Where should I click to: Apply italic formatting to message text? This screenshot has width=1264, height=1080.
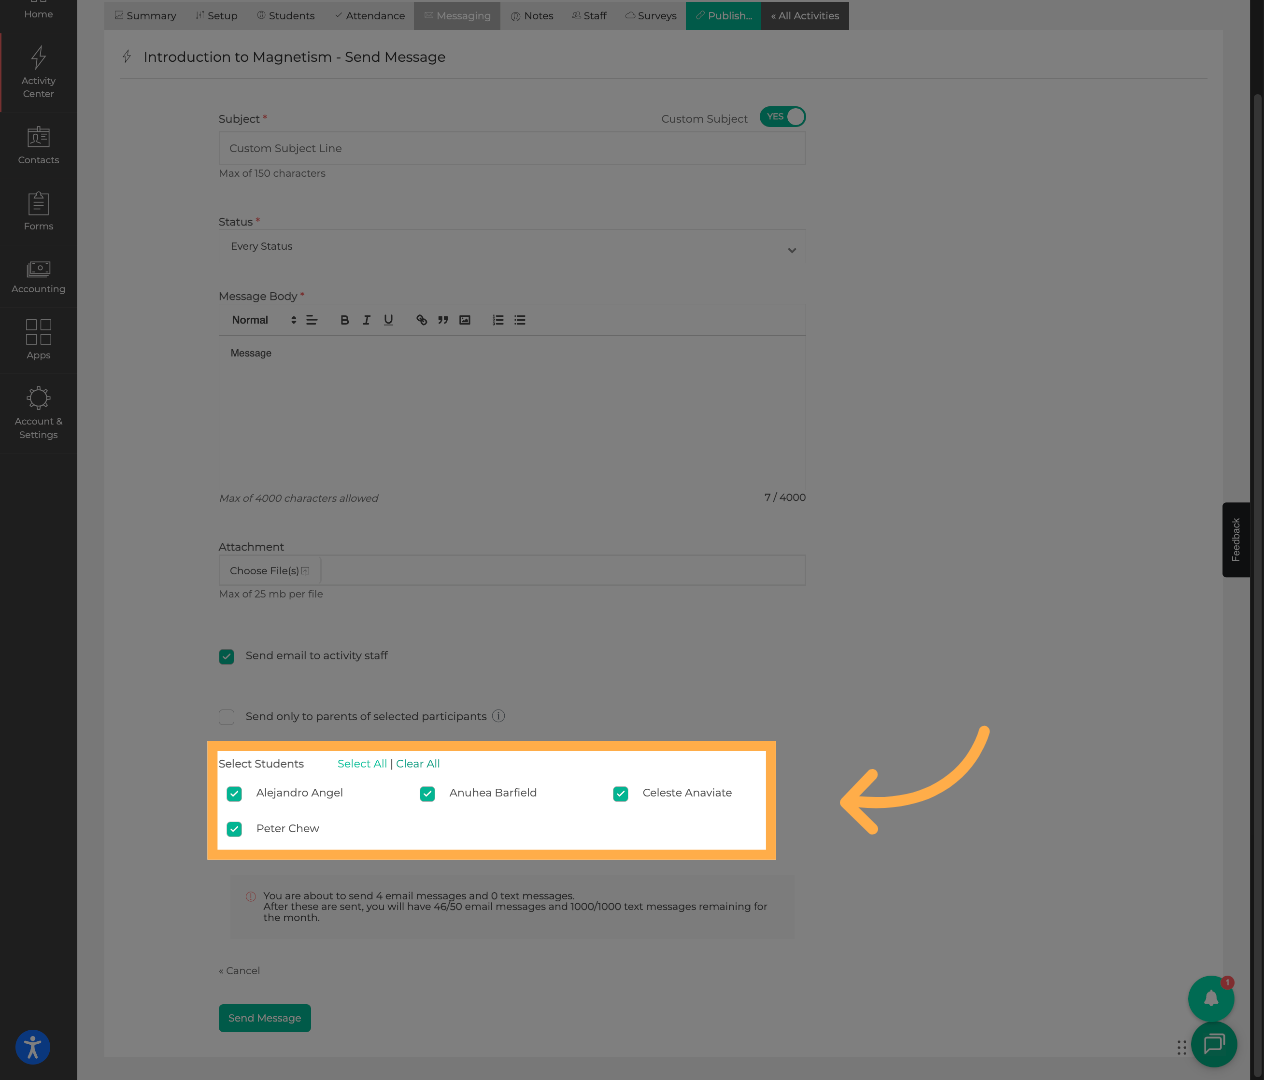366,319
